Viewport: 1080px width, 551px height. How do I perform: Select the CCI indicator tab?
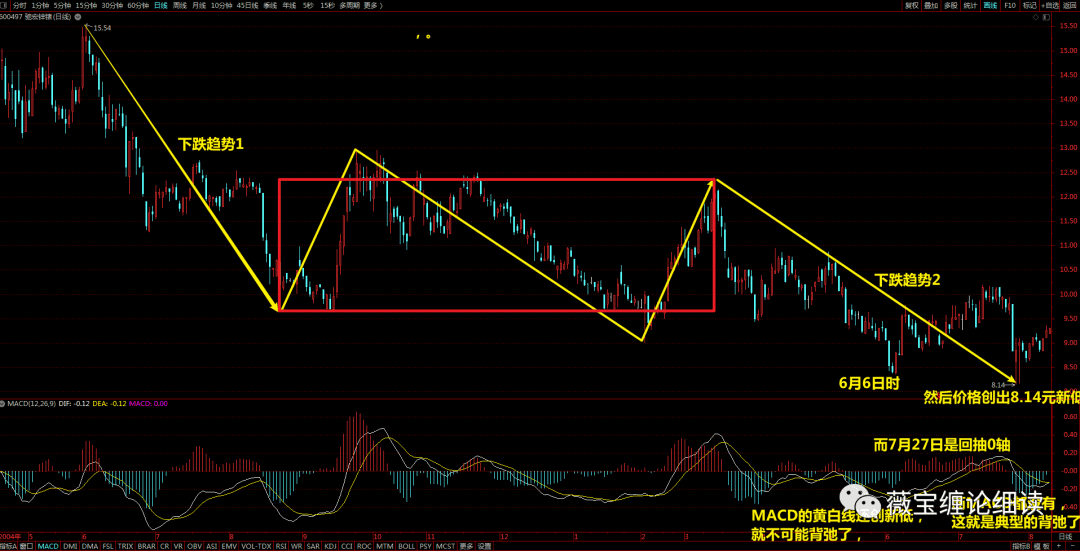(347, 546)
